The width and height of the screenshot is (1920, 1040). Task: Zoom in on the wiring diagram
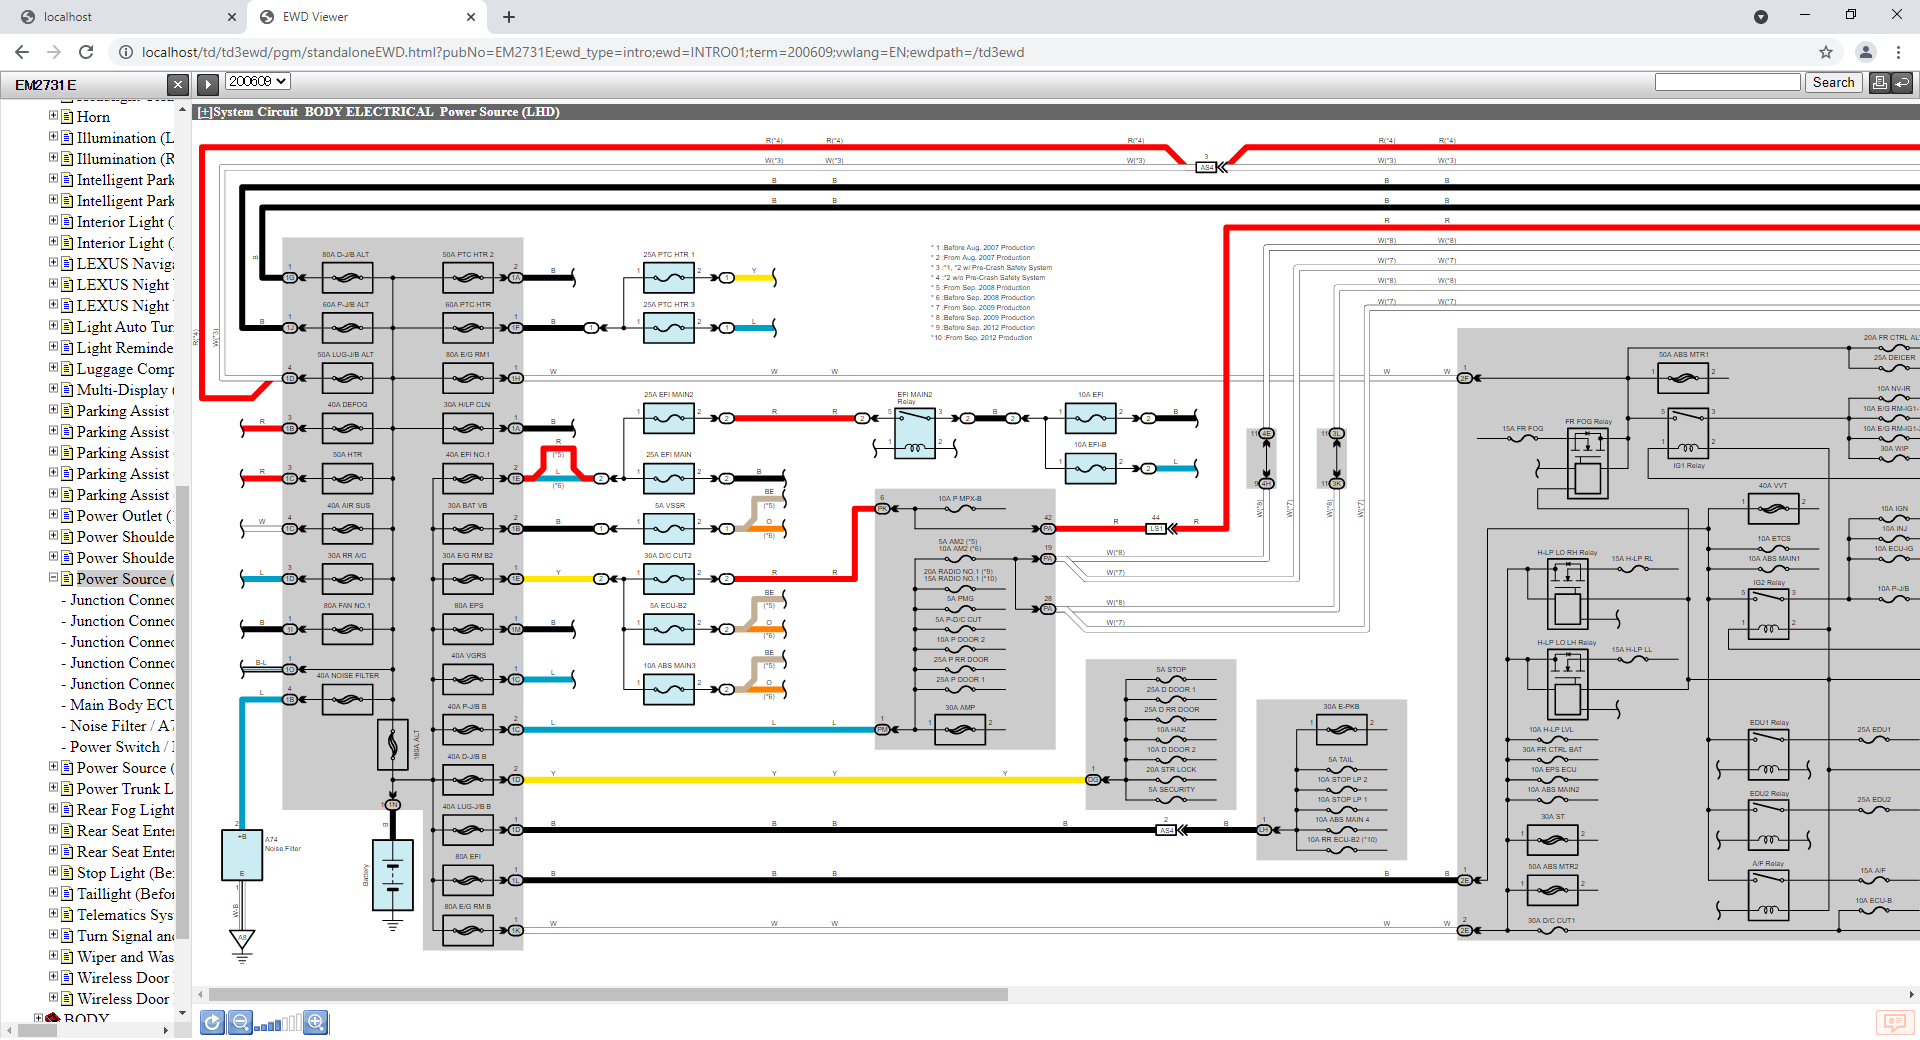(316, 1022)
